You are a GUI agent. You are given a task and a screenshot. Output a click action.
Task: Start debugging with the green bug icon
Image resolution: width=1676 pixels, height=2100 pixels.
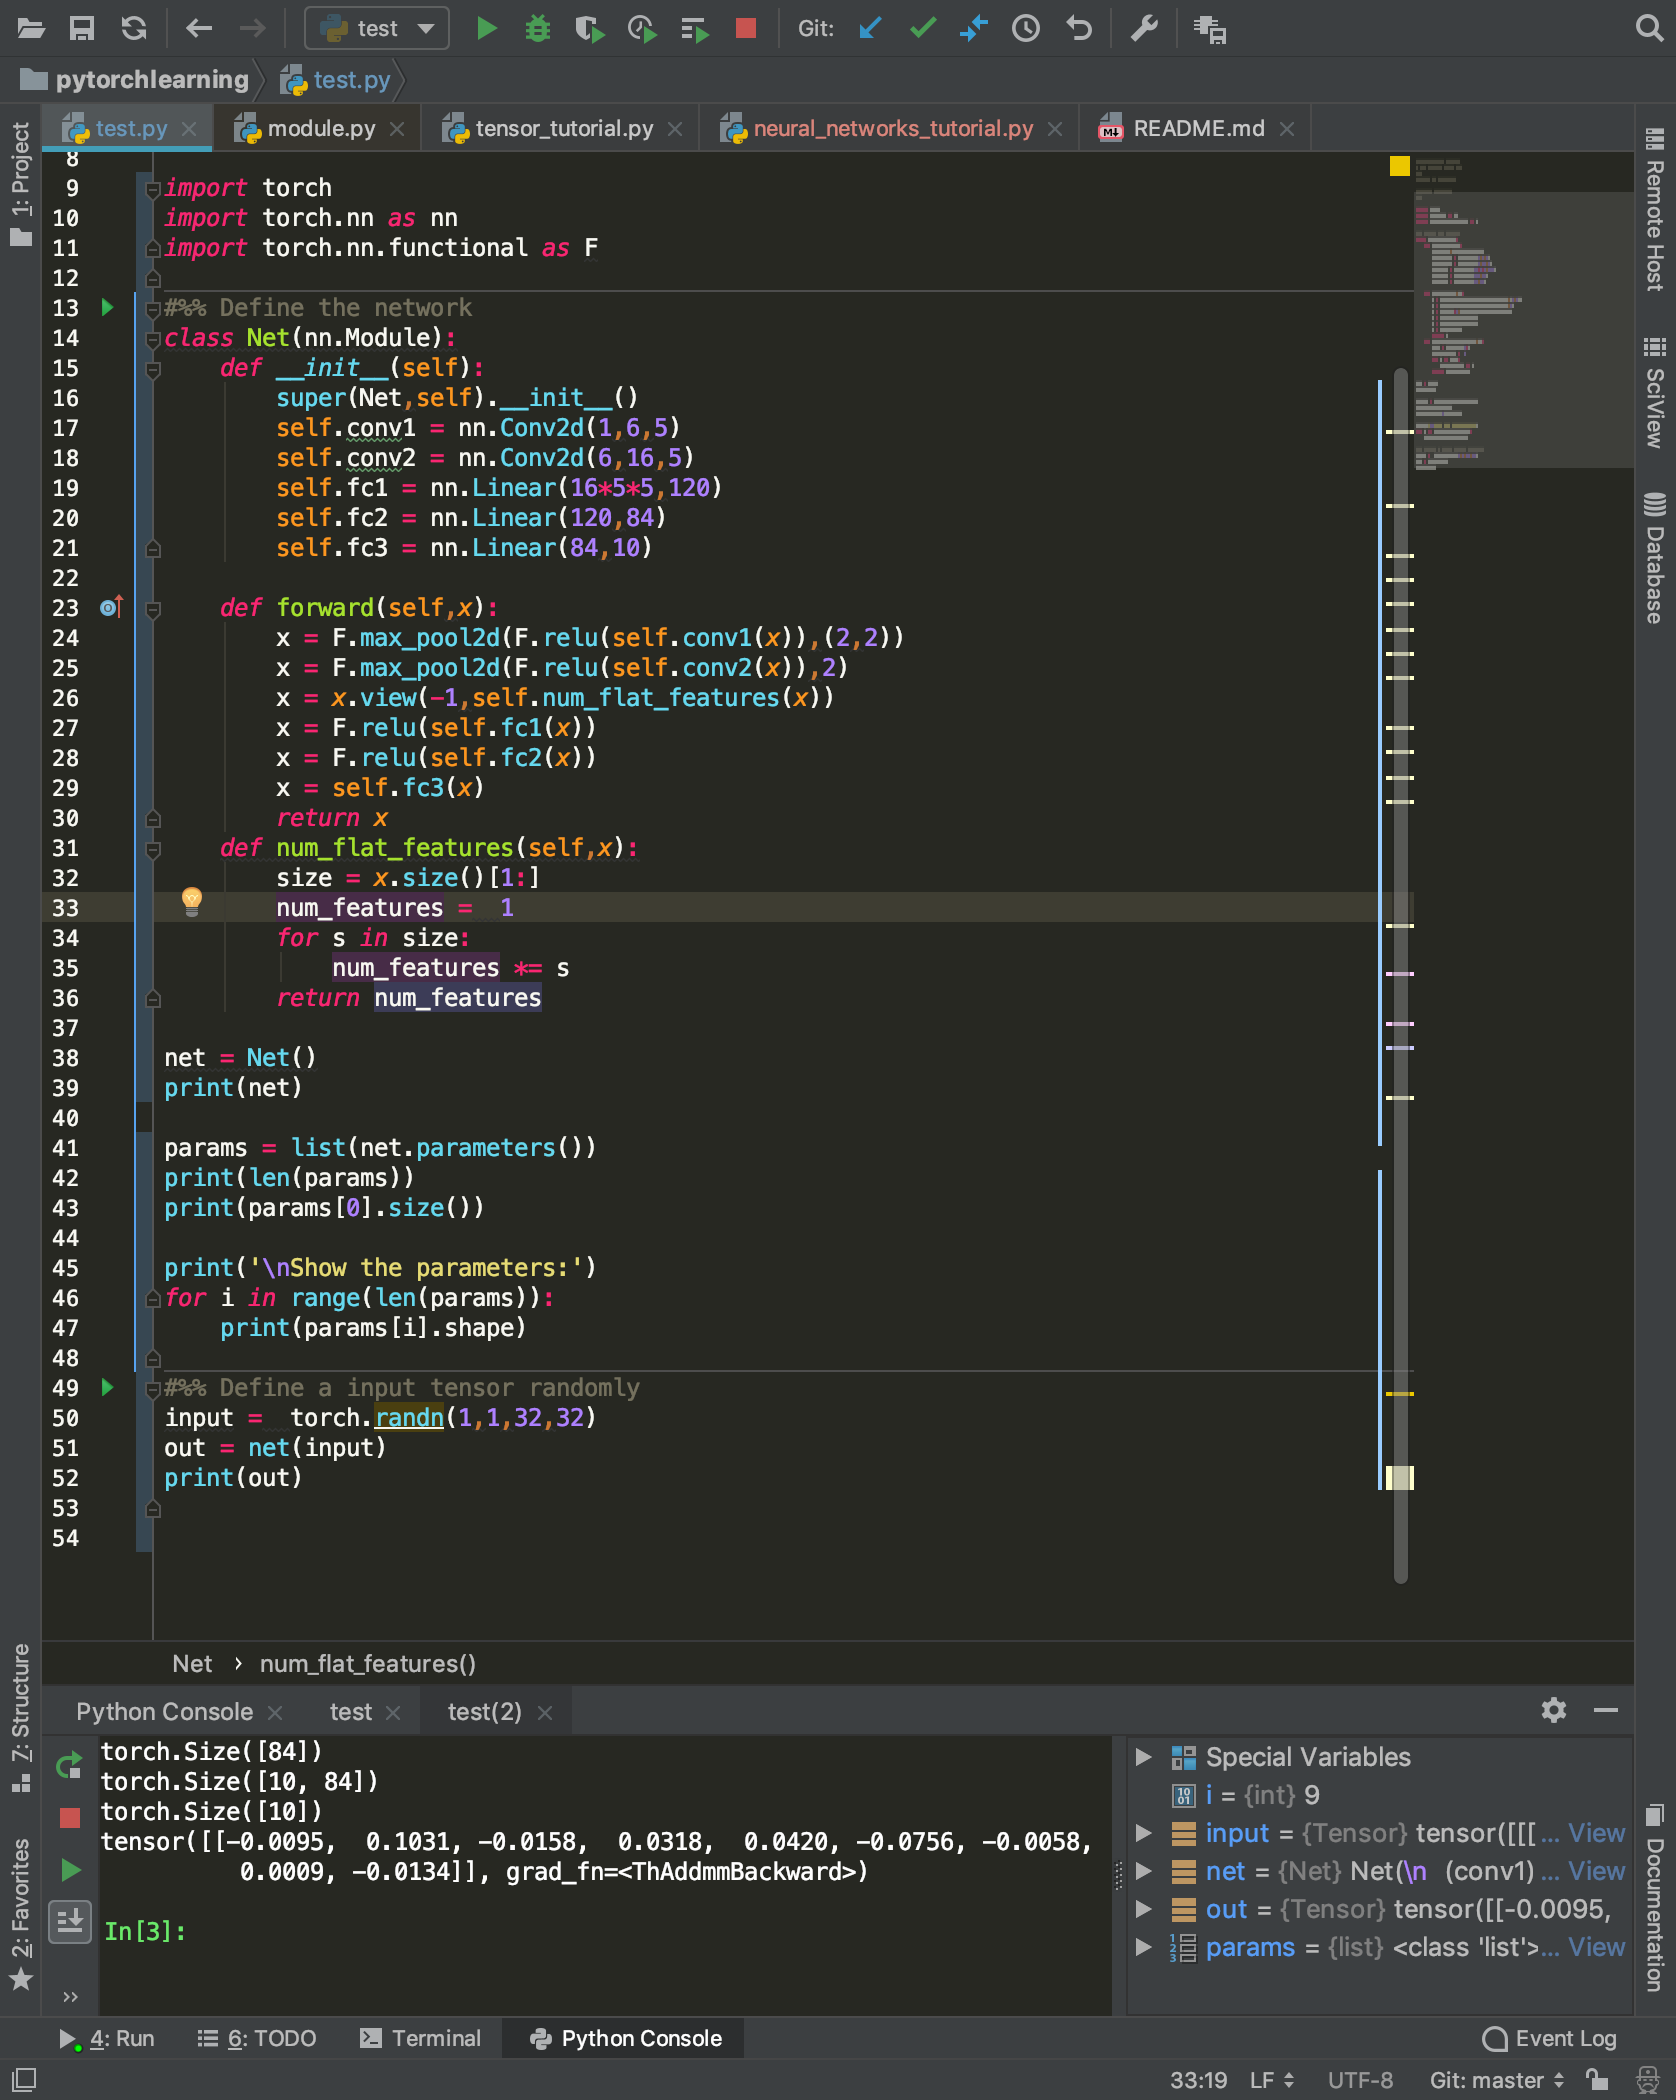(x=538, y=28)
